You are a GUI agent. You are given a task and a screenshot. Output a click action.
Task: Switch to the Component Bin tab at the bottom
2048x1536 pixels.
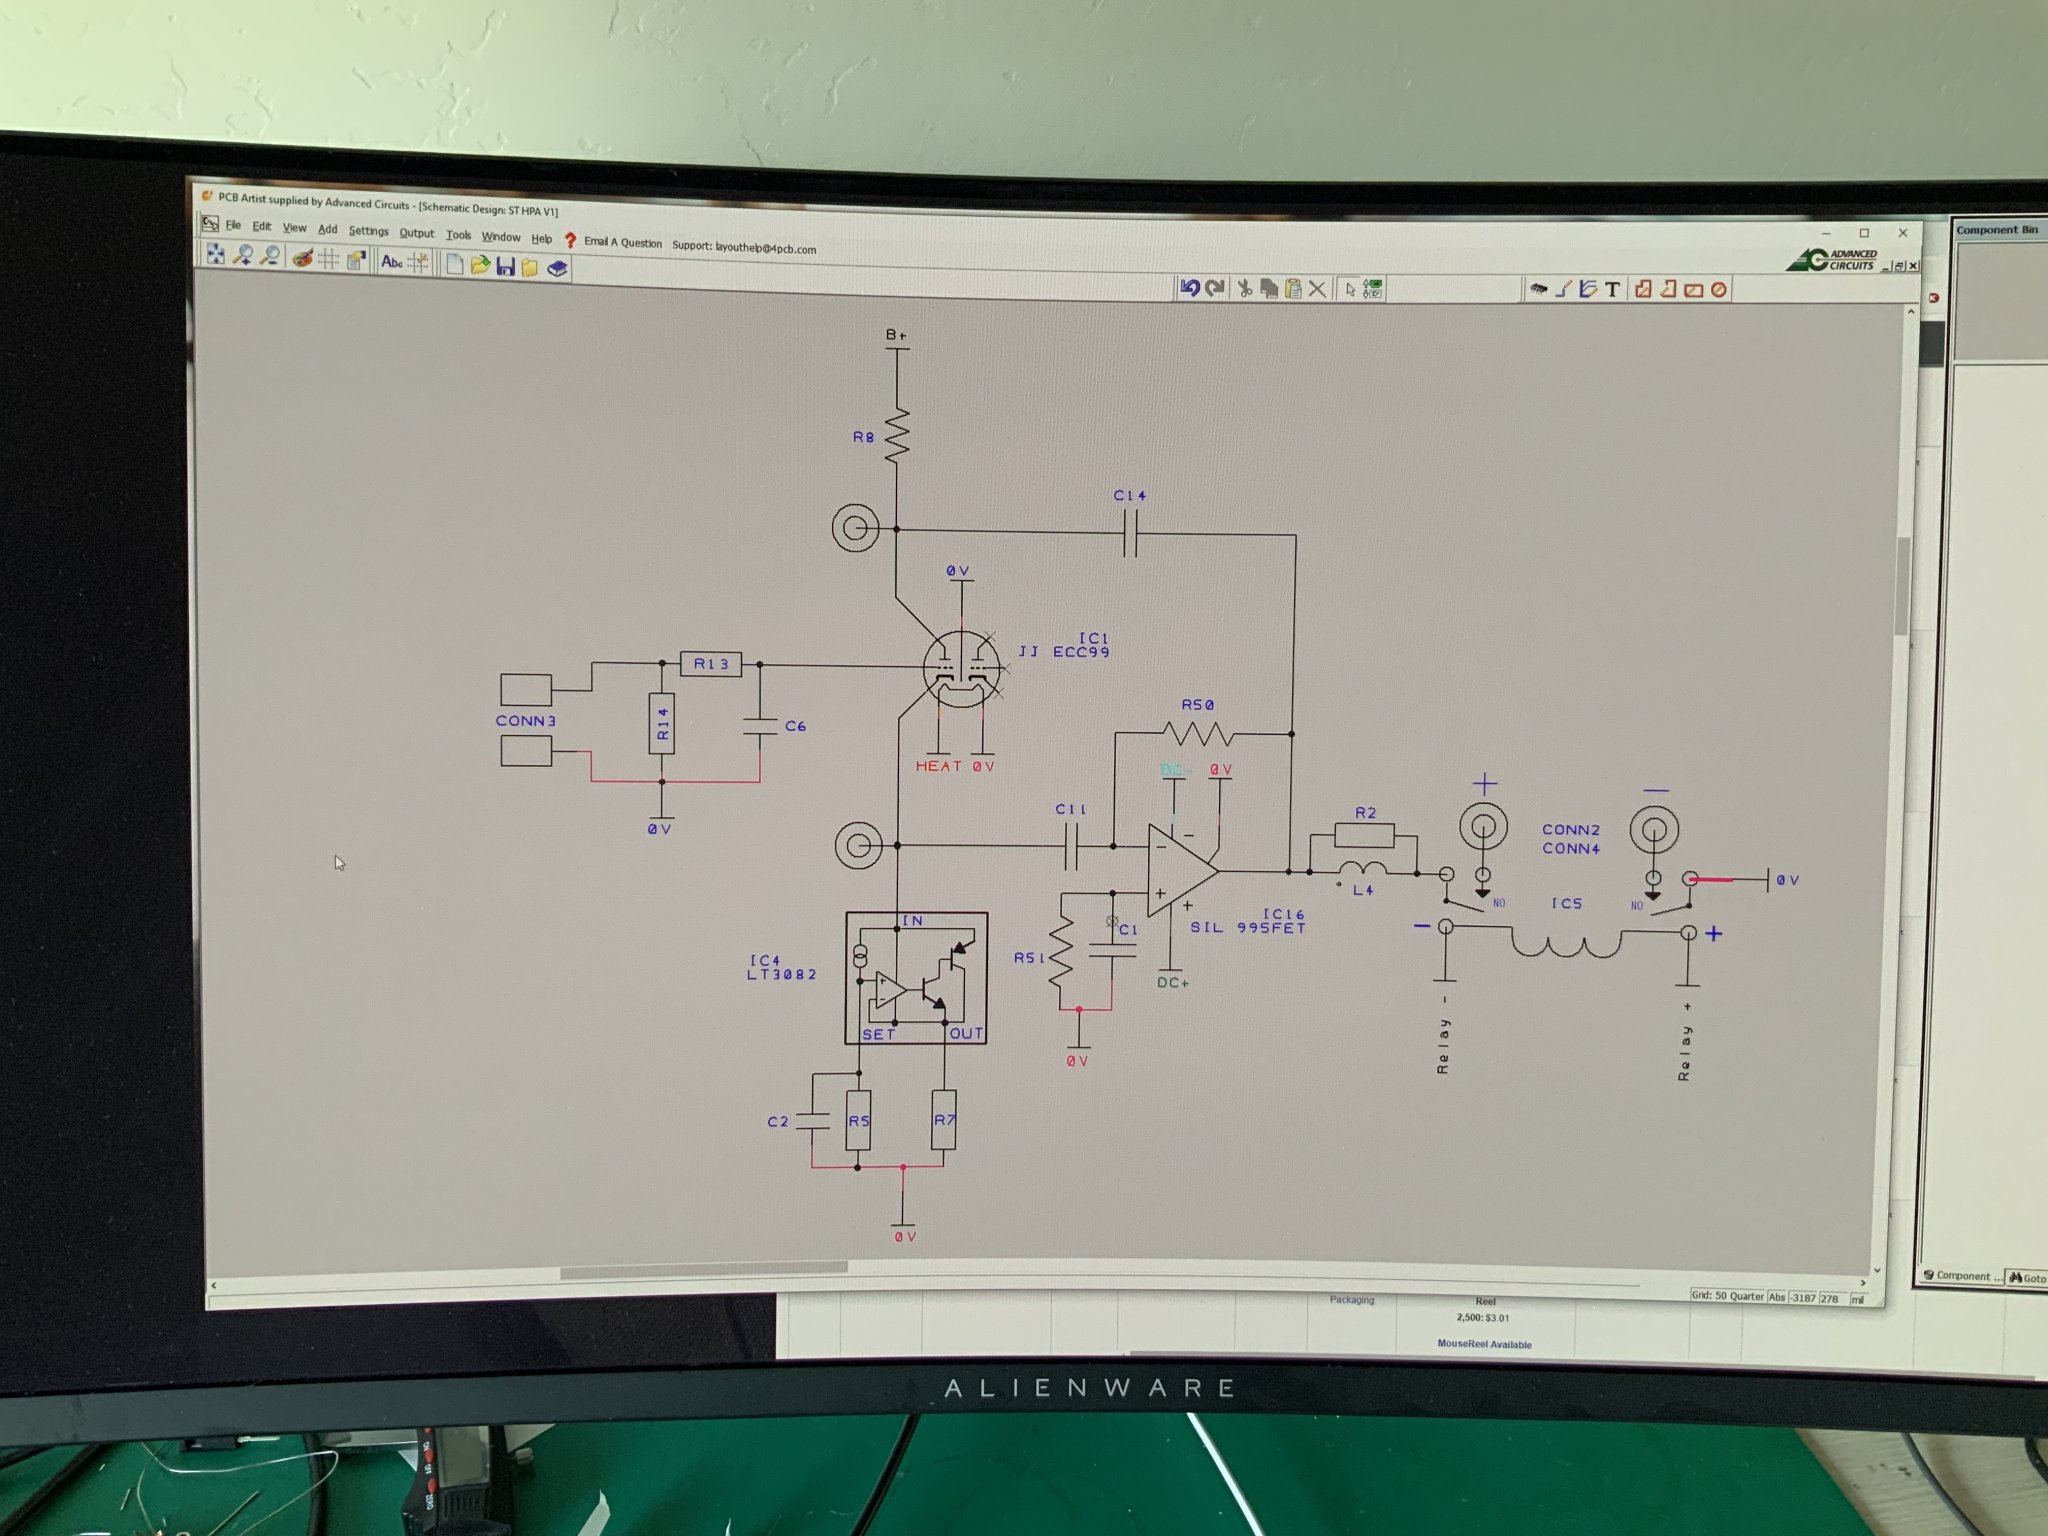coord(1962,1276)
